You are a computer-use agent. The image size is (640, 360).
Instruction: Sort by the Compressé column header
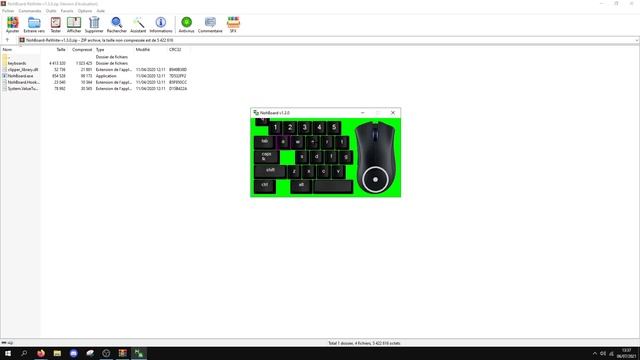click(82, 49)
